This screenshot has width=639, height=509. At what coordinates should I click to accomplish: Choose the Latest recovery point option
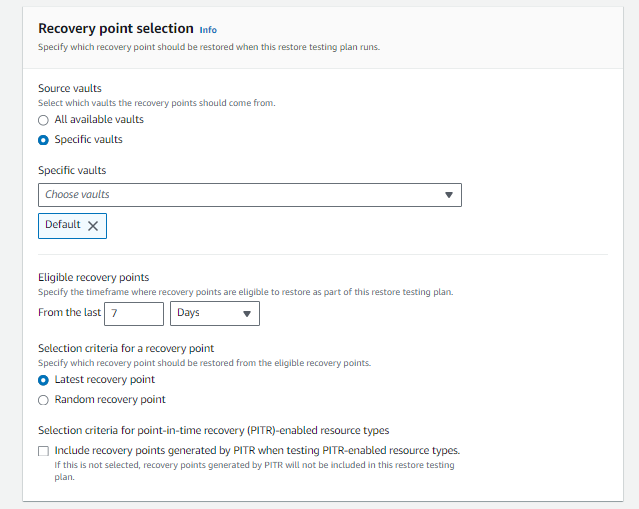pyautogui.click(x=43, y=380)
